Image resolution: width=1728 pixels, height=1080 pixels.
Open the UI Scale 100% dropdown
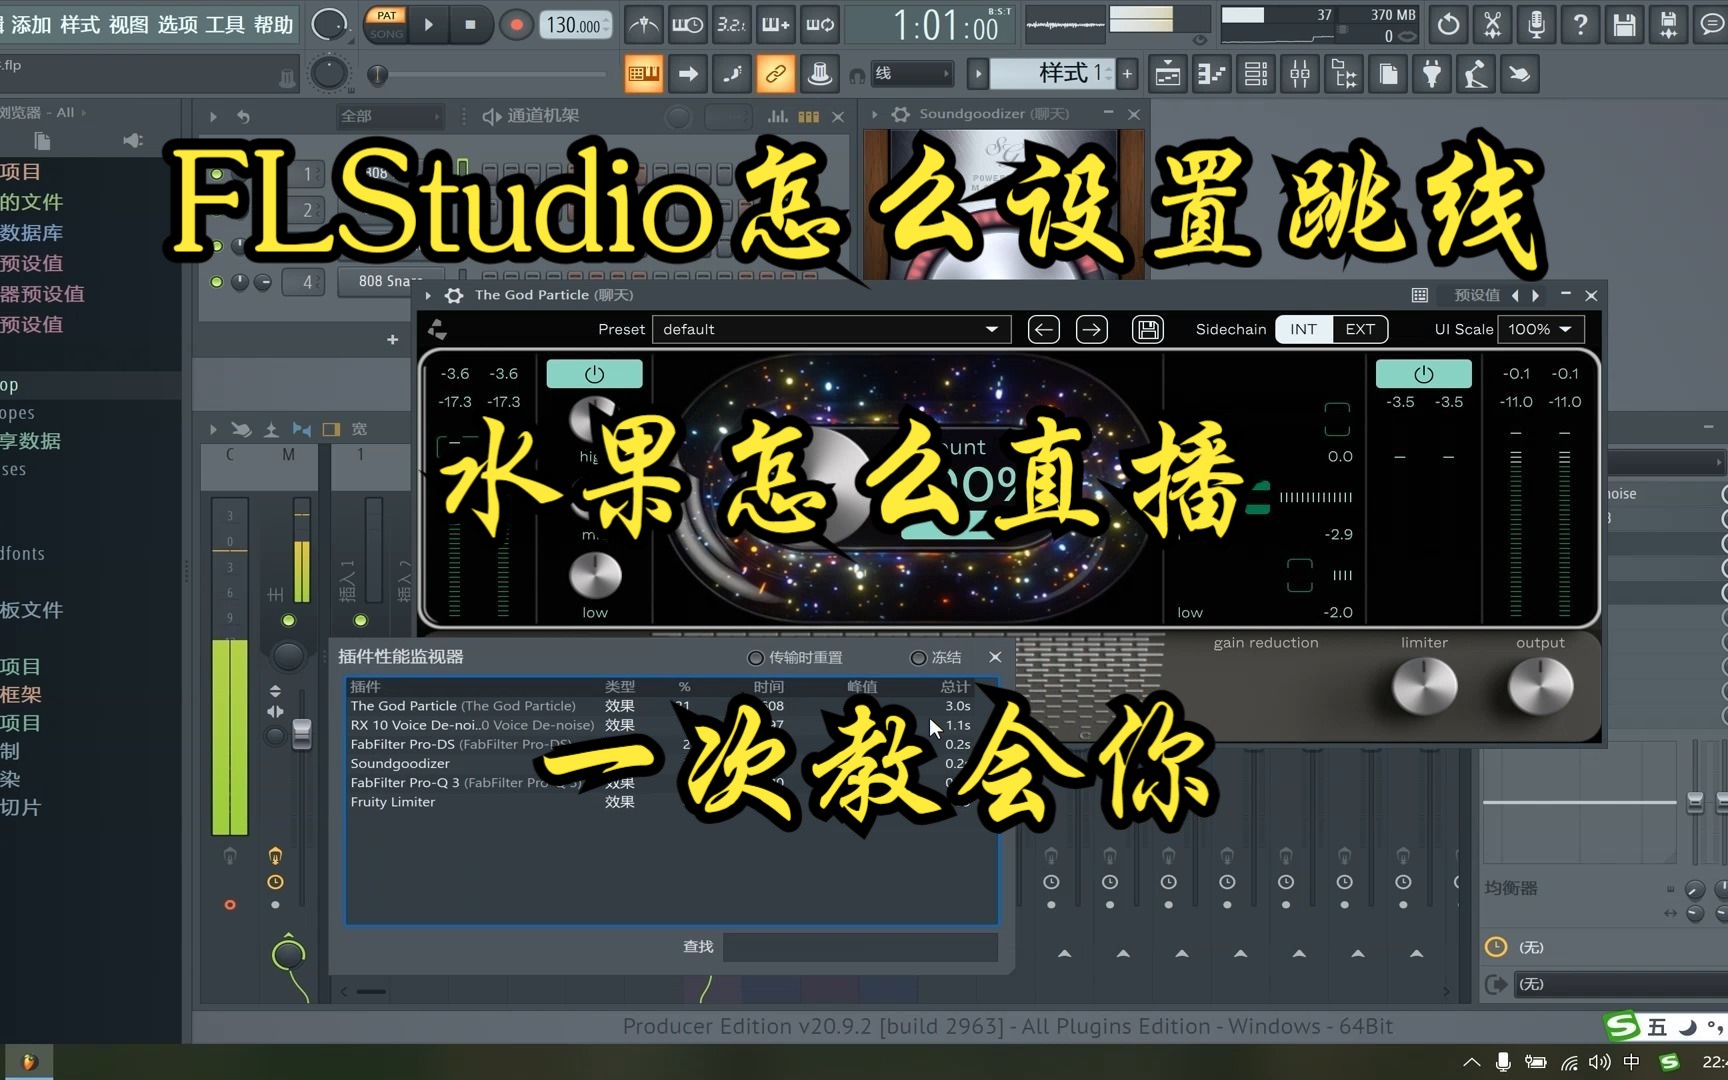1540,329
